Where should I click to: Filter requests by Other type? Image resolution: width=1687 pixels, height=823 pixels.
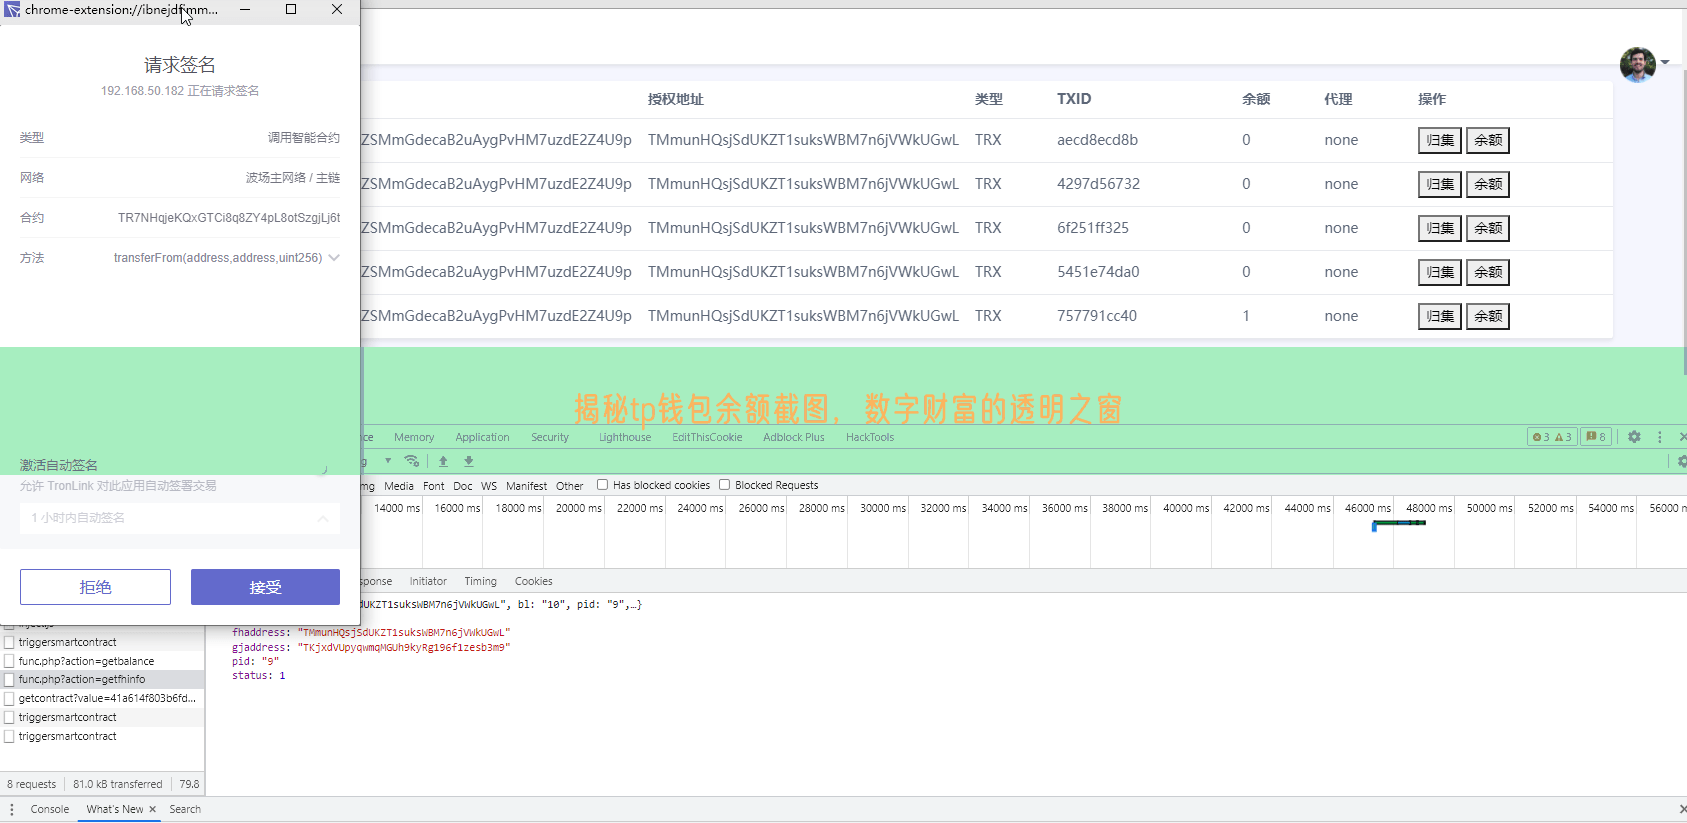570,486
